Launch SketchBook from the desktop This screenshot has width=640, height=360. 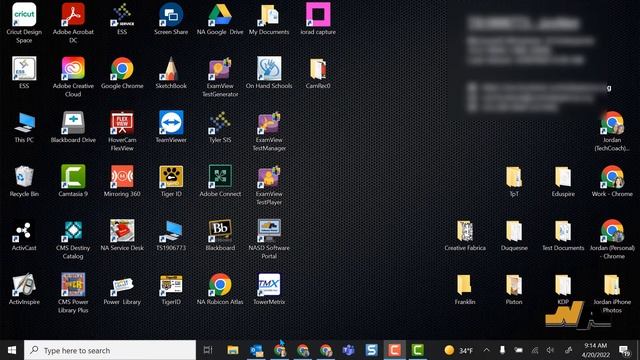[x=171, y=73]
